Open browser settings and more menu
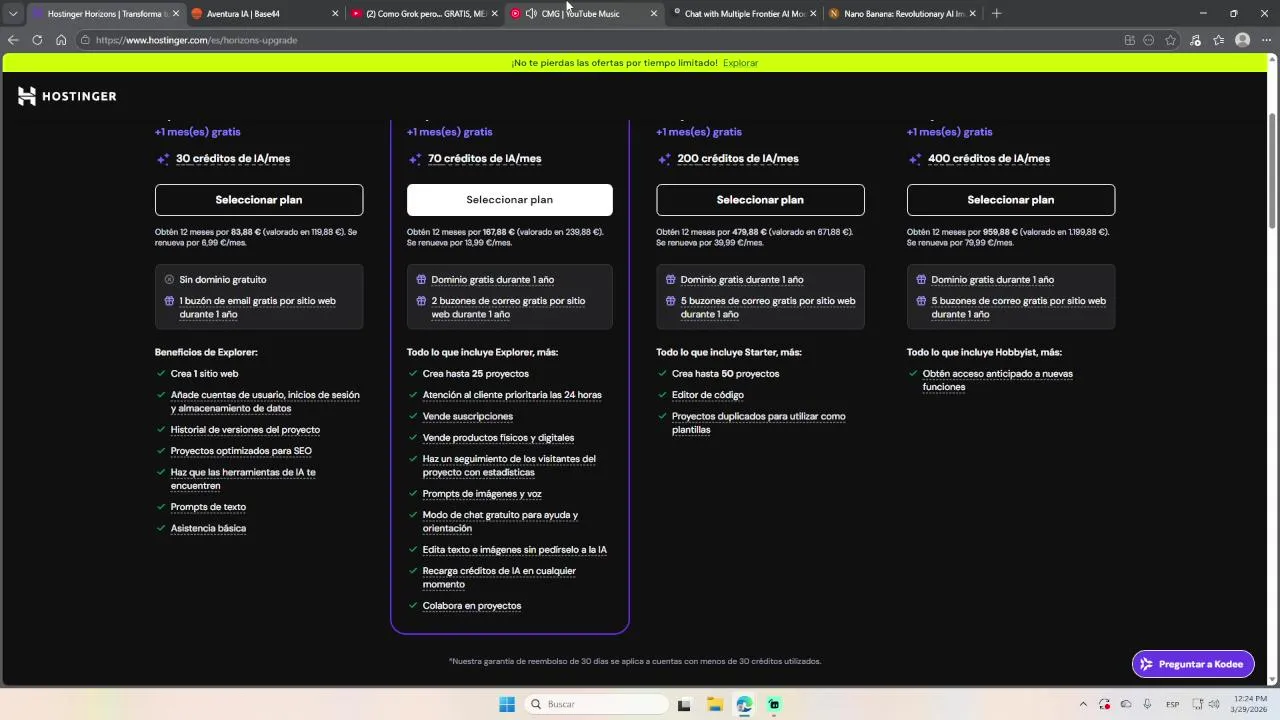Screen dimensions: 1280x720 click(x=1267, y=40)
